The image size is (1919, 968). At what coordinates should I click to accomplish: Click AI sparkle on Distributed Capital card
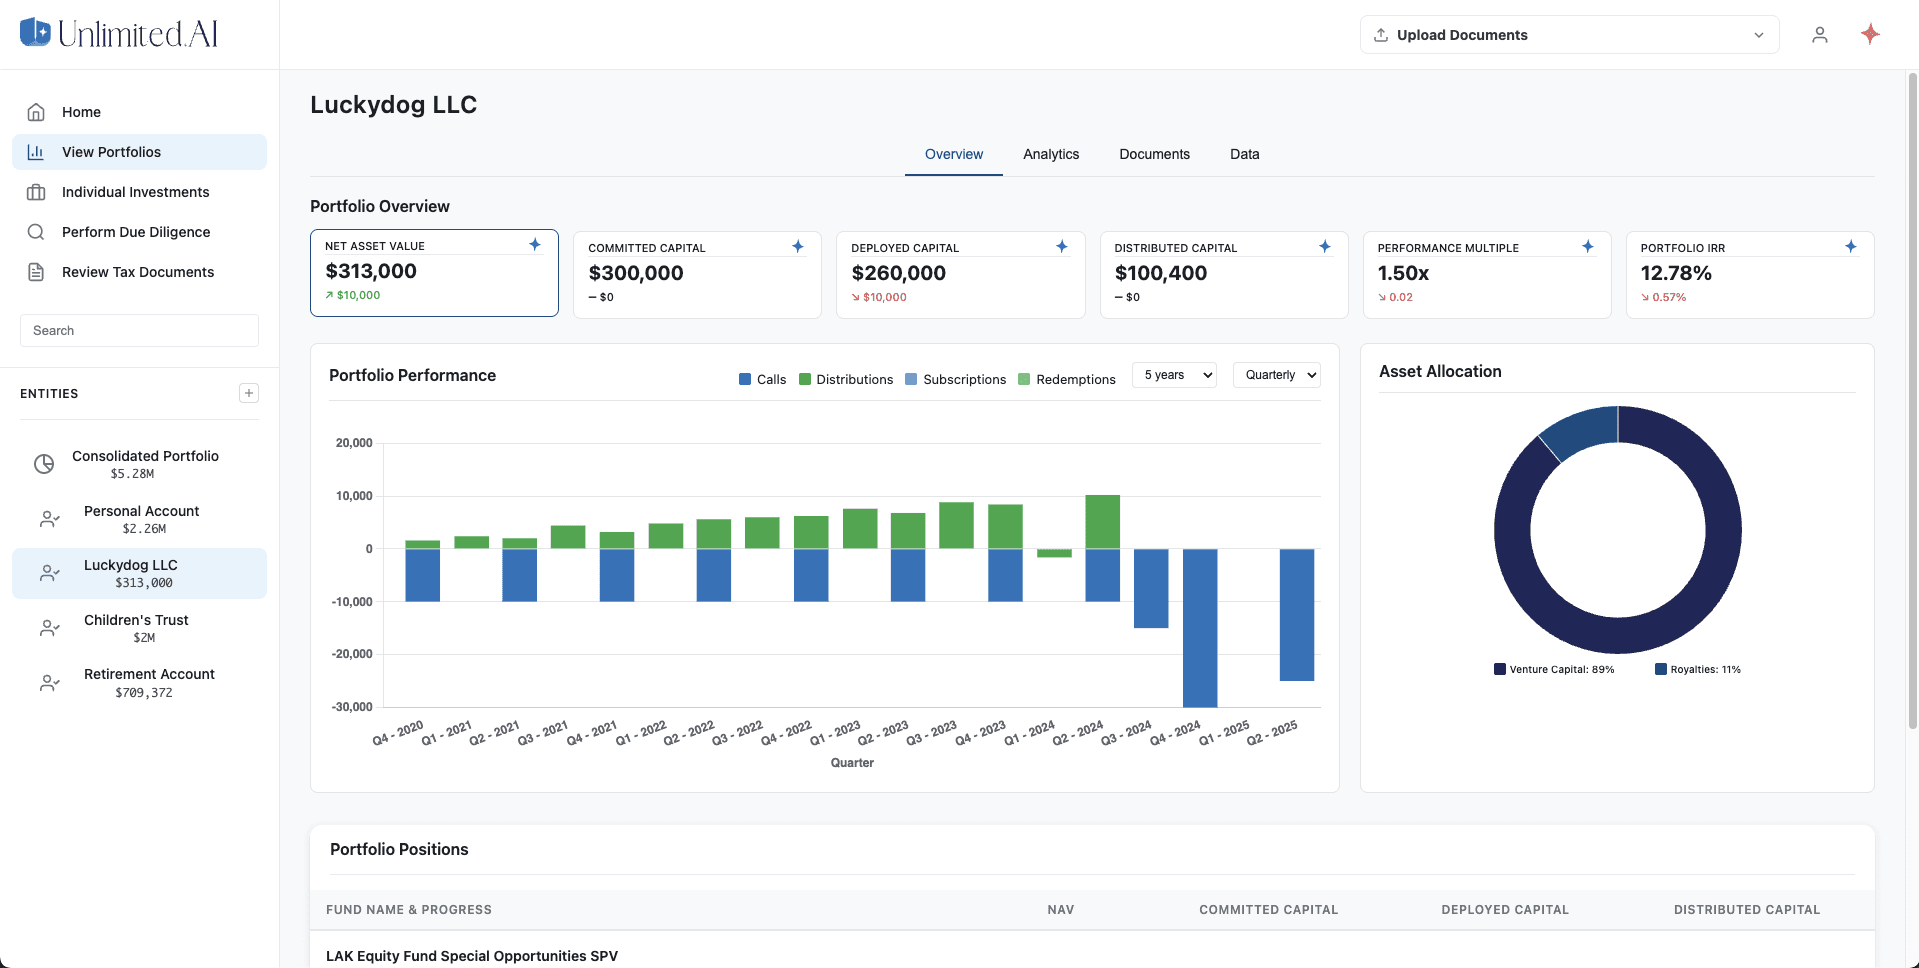coord(1325,246)
